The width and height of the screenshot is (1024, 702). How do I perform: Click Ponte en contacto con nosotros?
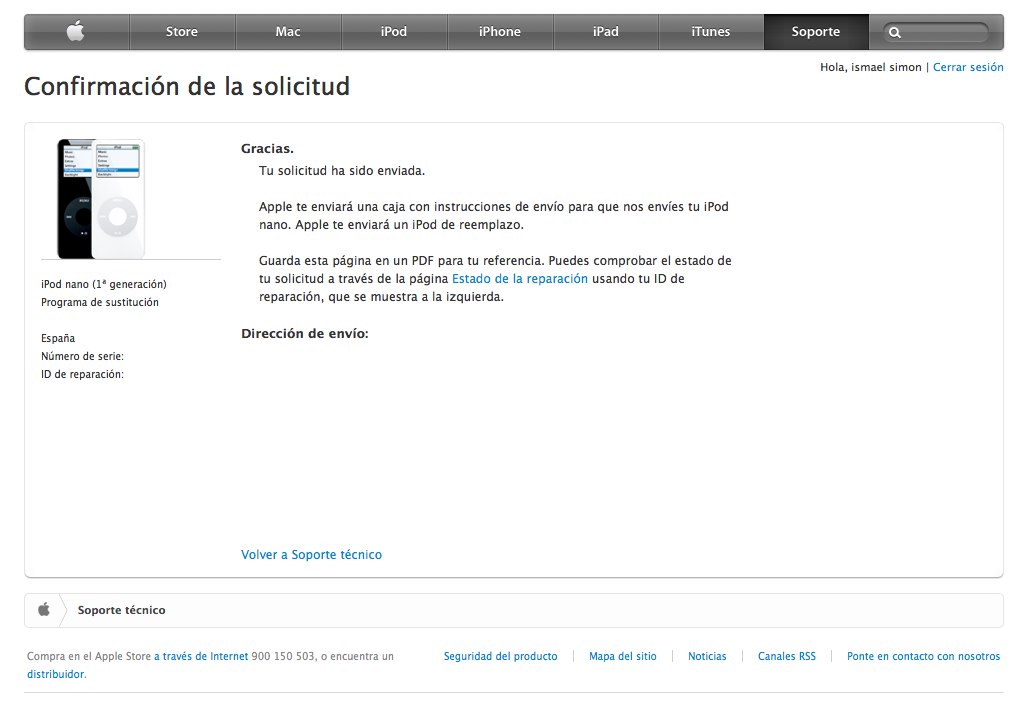pyautogui.click(x=923, y=656)
